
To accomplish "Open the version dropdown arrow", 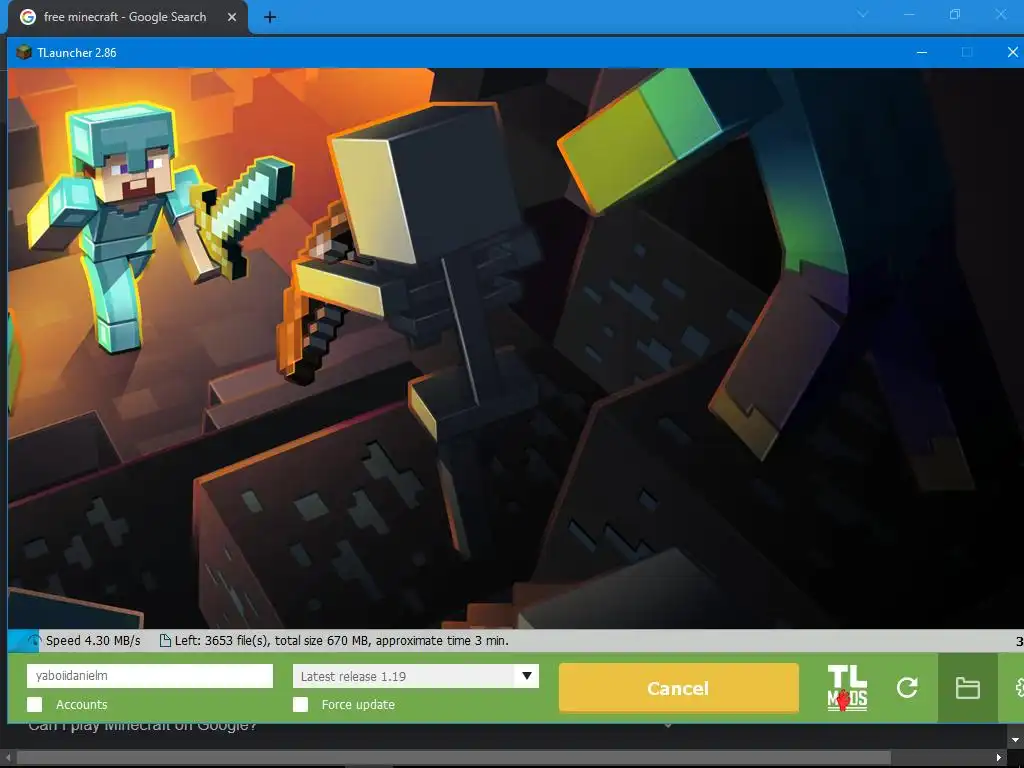I will pyautogui.click(x=526, y=676).
